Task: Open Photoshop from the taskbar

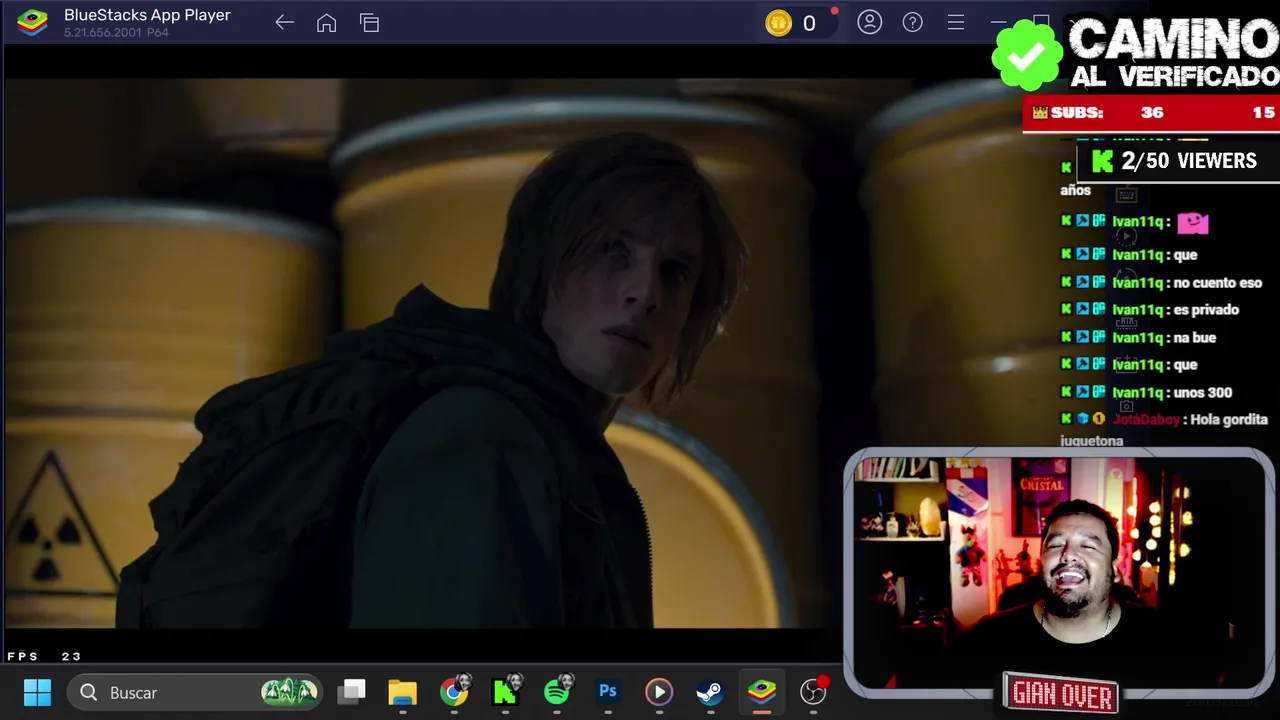Action: click(x=608, y=692)
